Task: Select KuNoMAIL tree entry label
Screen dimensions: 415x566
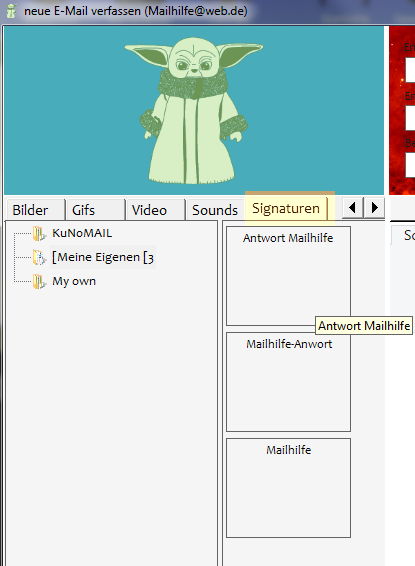Action: pyautogui.click(x=82, y=233)
